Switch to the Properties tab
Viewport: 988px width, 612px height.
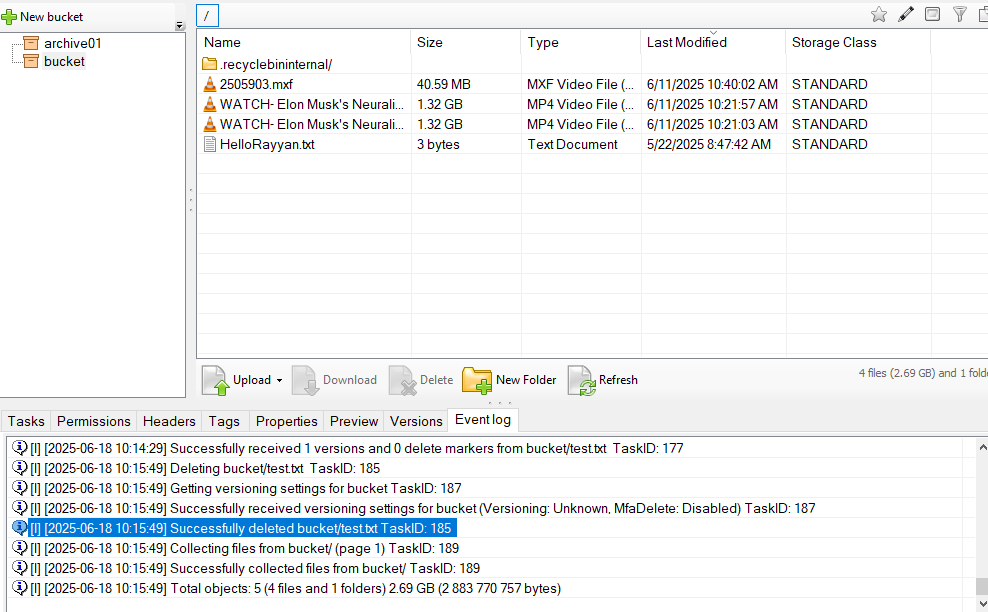pyautogui.click(x=287, y=421)
